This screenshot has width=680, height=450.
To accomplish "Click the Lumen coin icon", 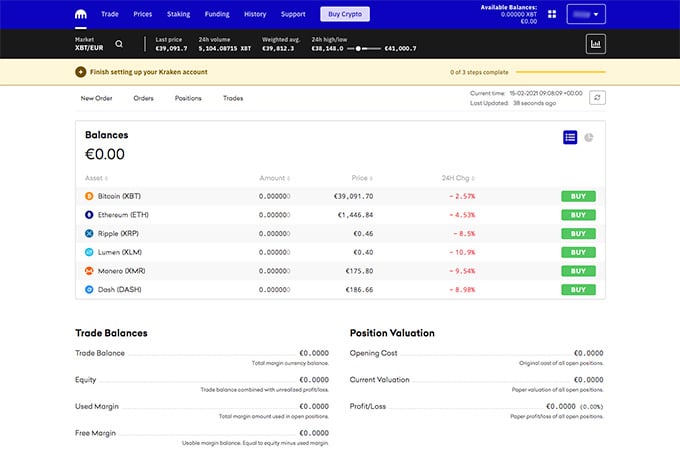I will (x=89, y=252).
